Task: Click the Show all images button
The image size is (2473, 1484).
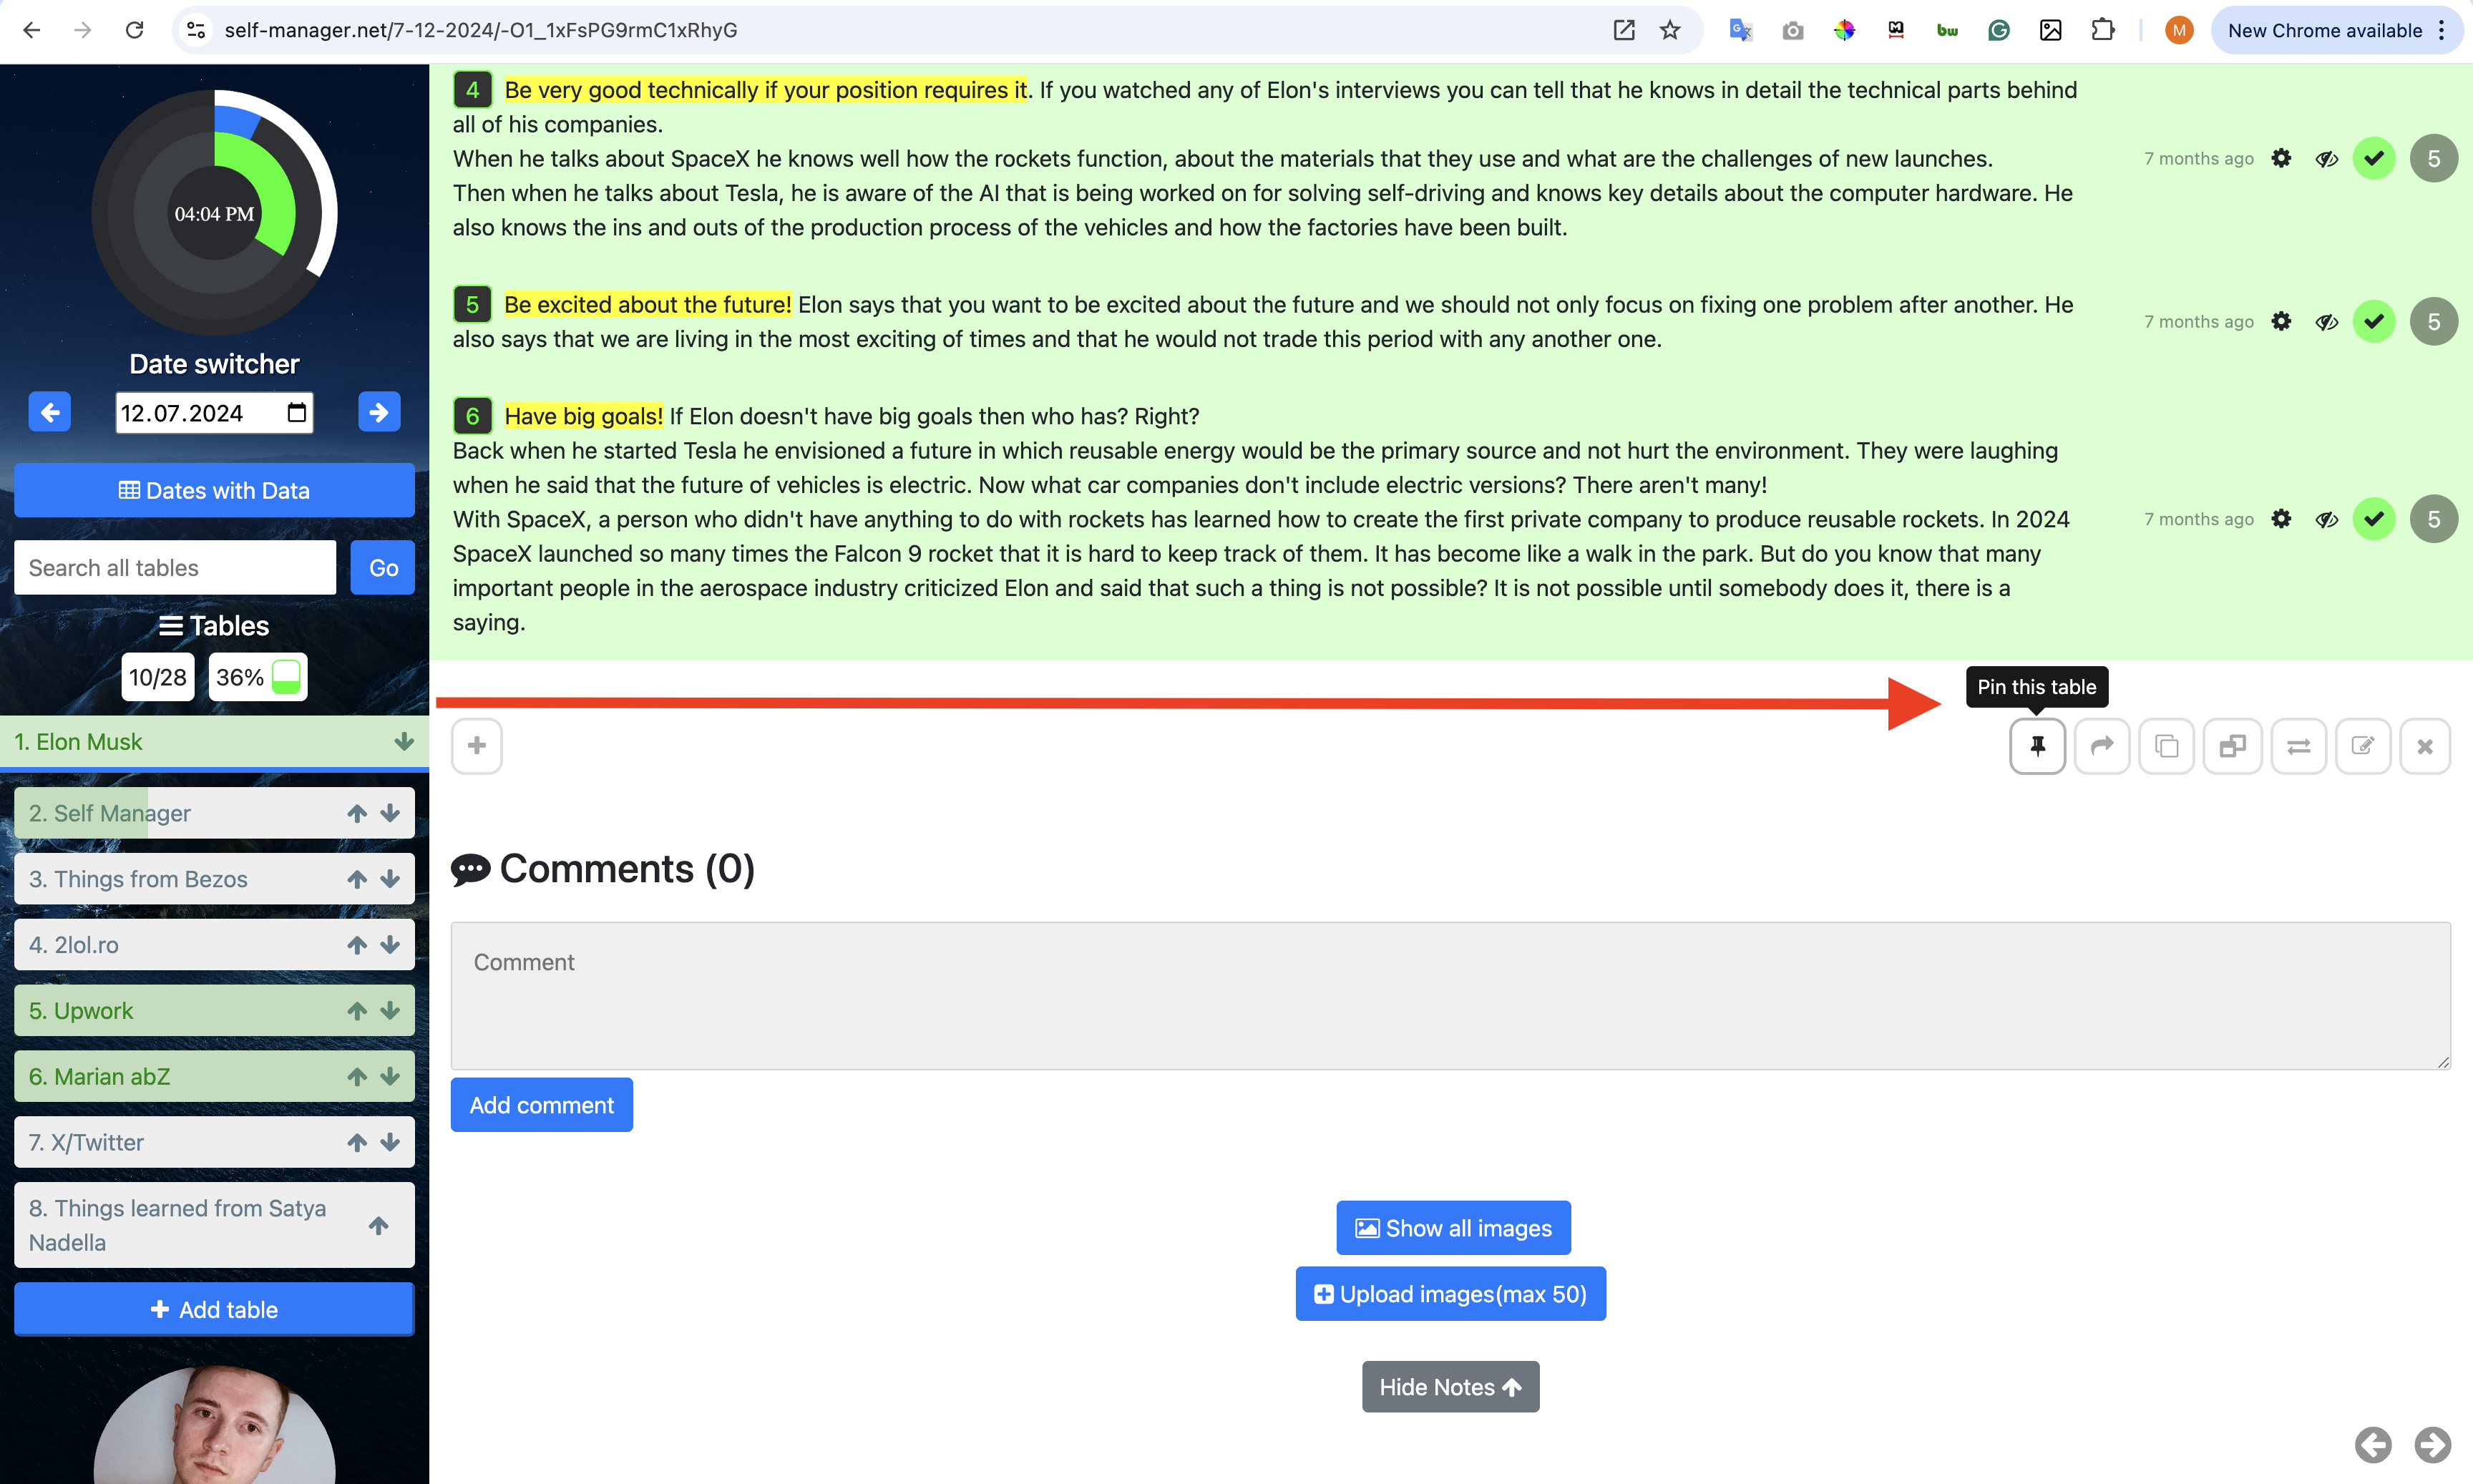Action: [1452, 1226]
